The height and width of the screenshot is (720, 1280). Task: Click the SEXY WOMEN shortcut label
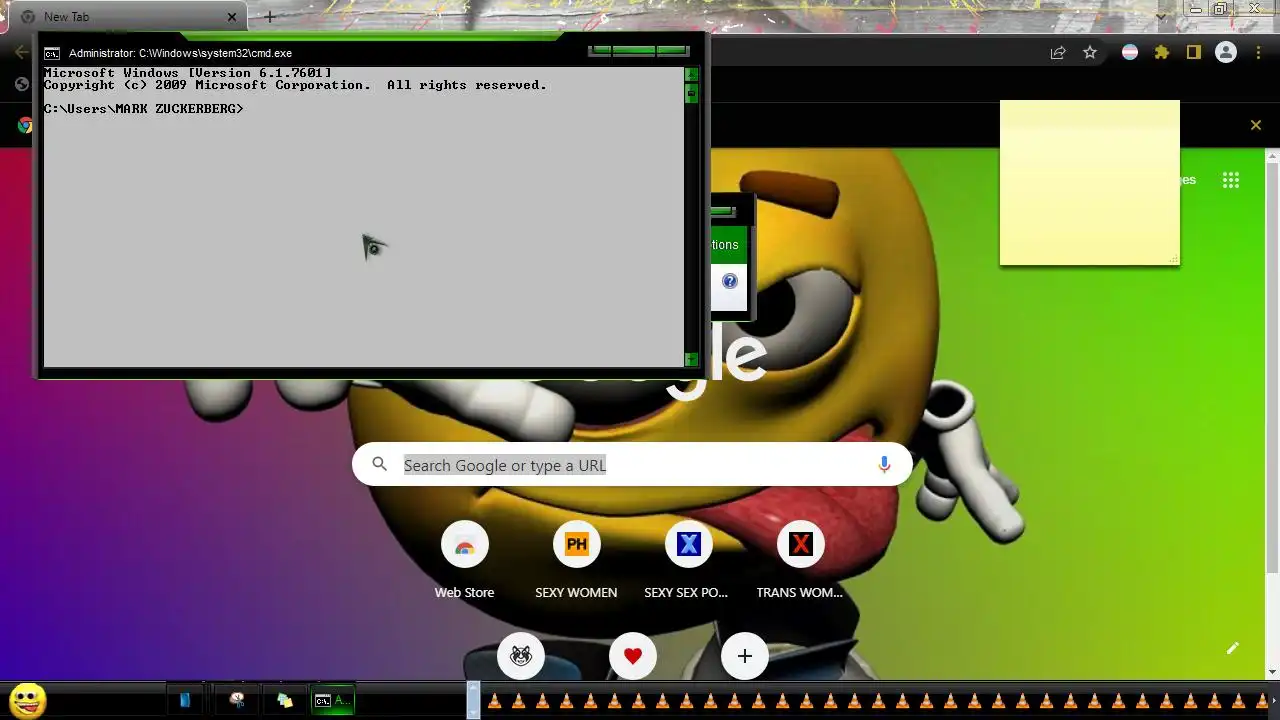(576, 592)
